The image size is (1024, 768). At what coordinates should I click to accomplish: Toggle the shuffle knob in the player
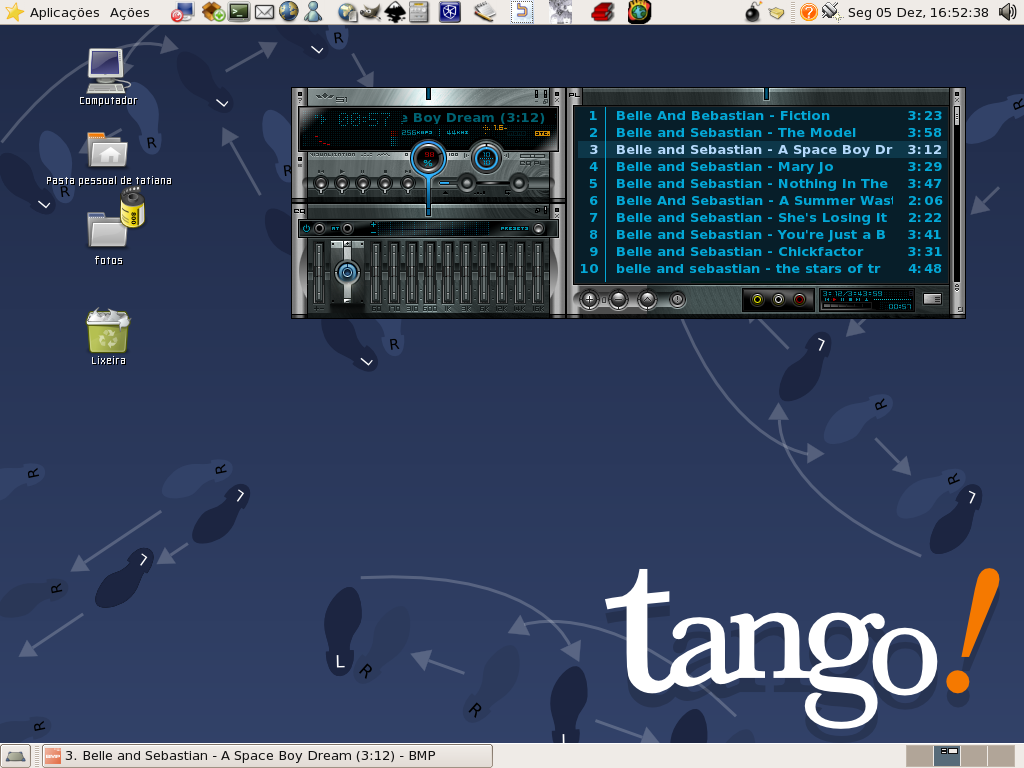466,183
